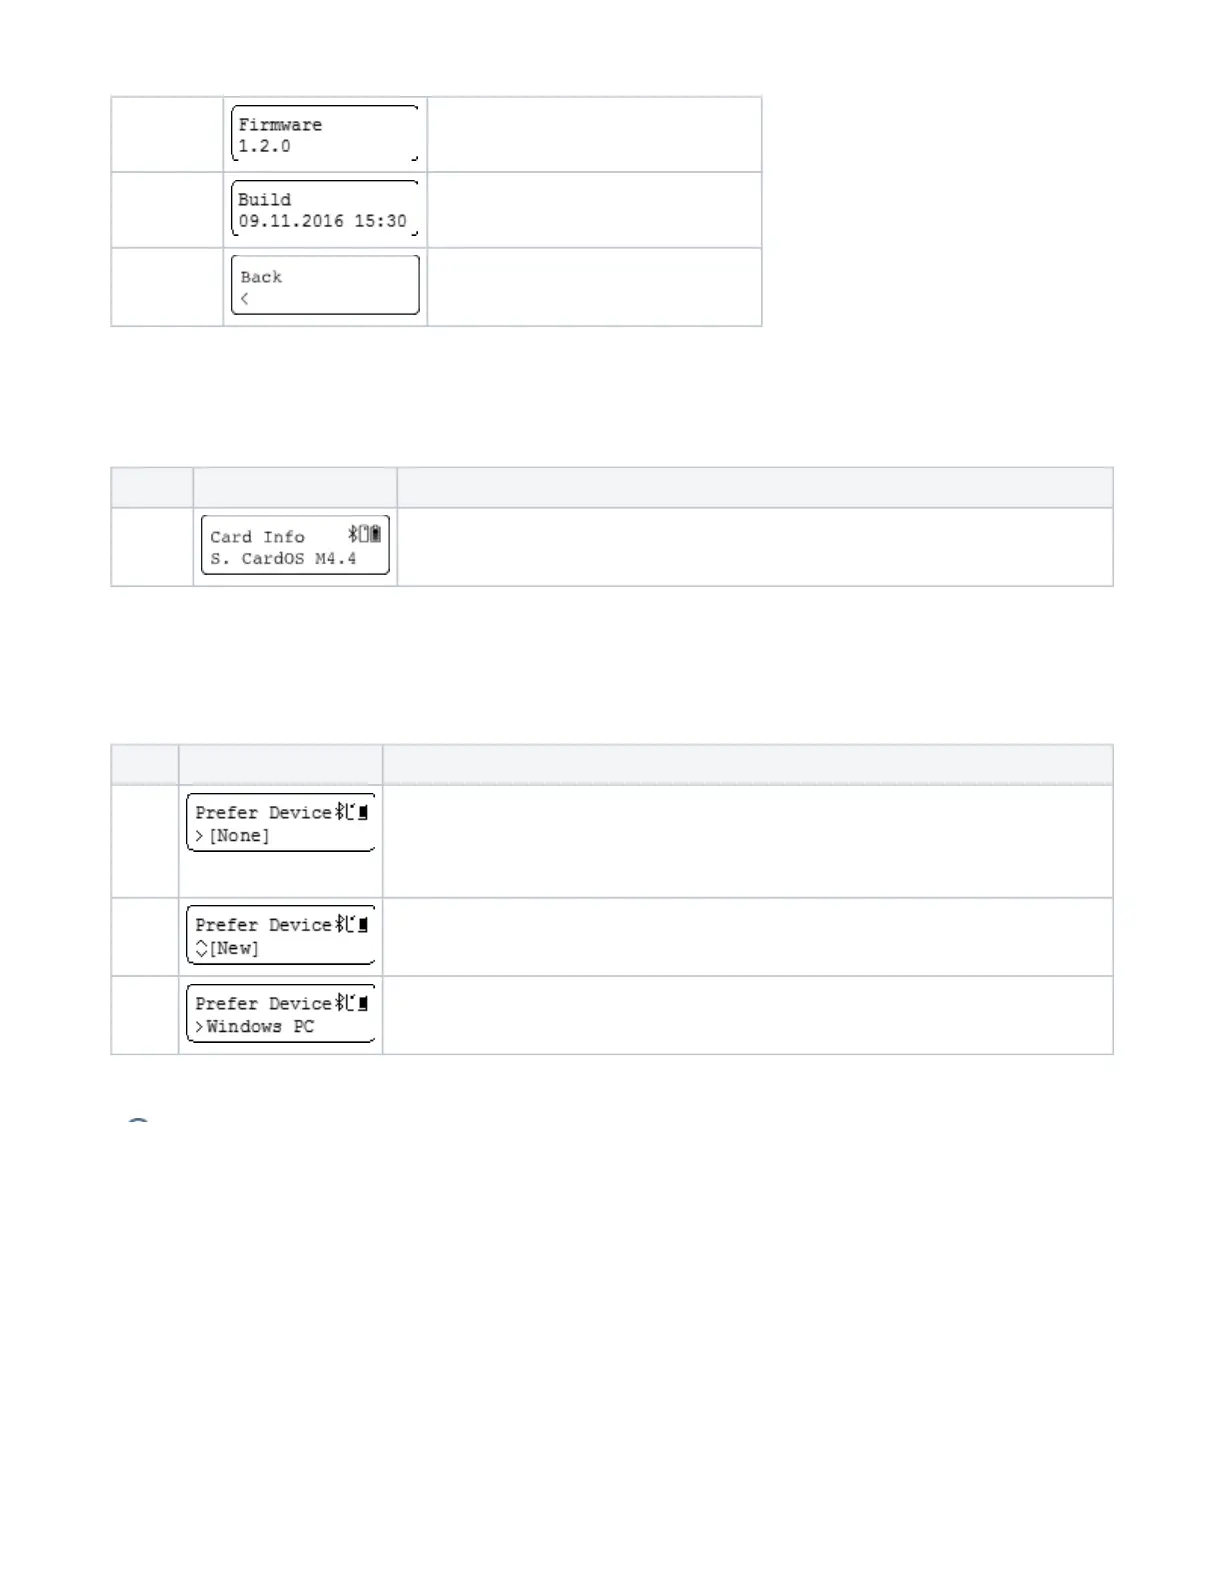This screenshot has width=1224, height=1584.
Task: Click the partial blue icon at page bottom
Action: click(138, 1123)
